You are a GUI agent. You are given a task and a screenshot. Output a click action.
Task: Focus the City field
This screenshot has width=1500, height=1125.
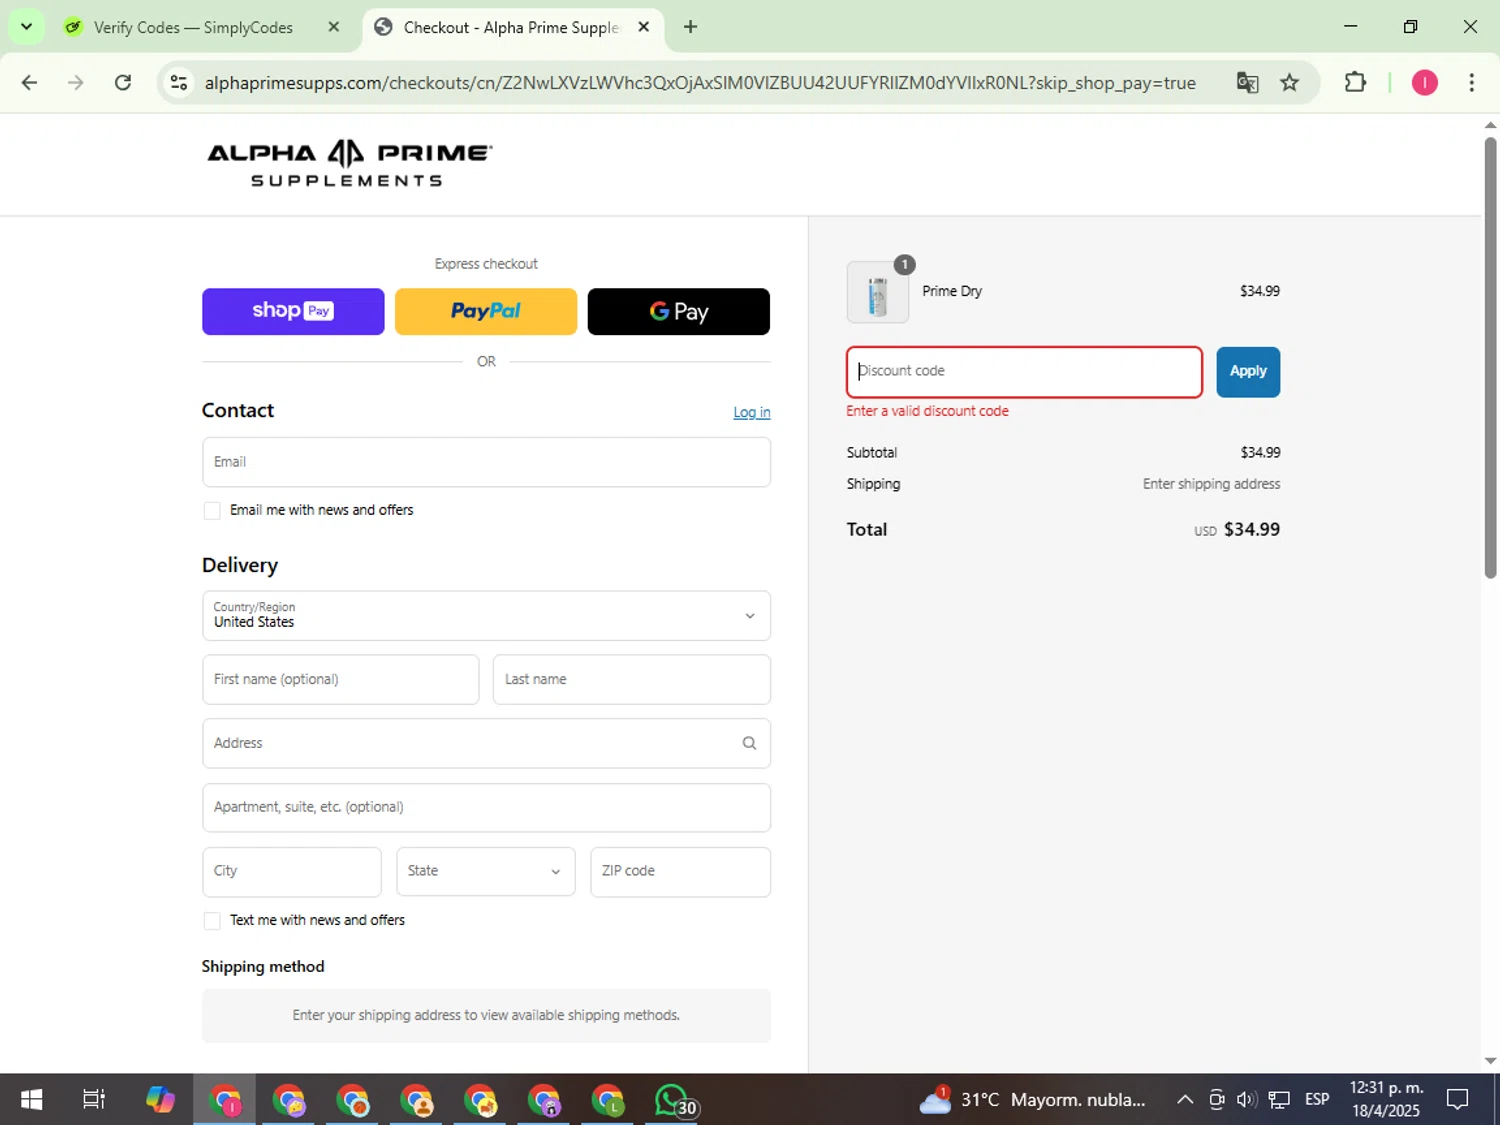point(291,871)
